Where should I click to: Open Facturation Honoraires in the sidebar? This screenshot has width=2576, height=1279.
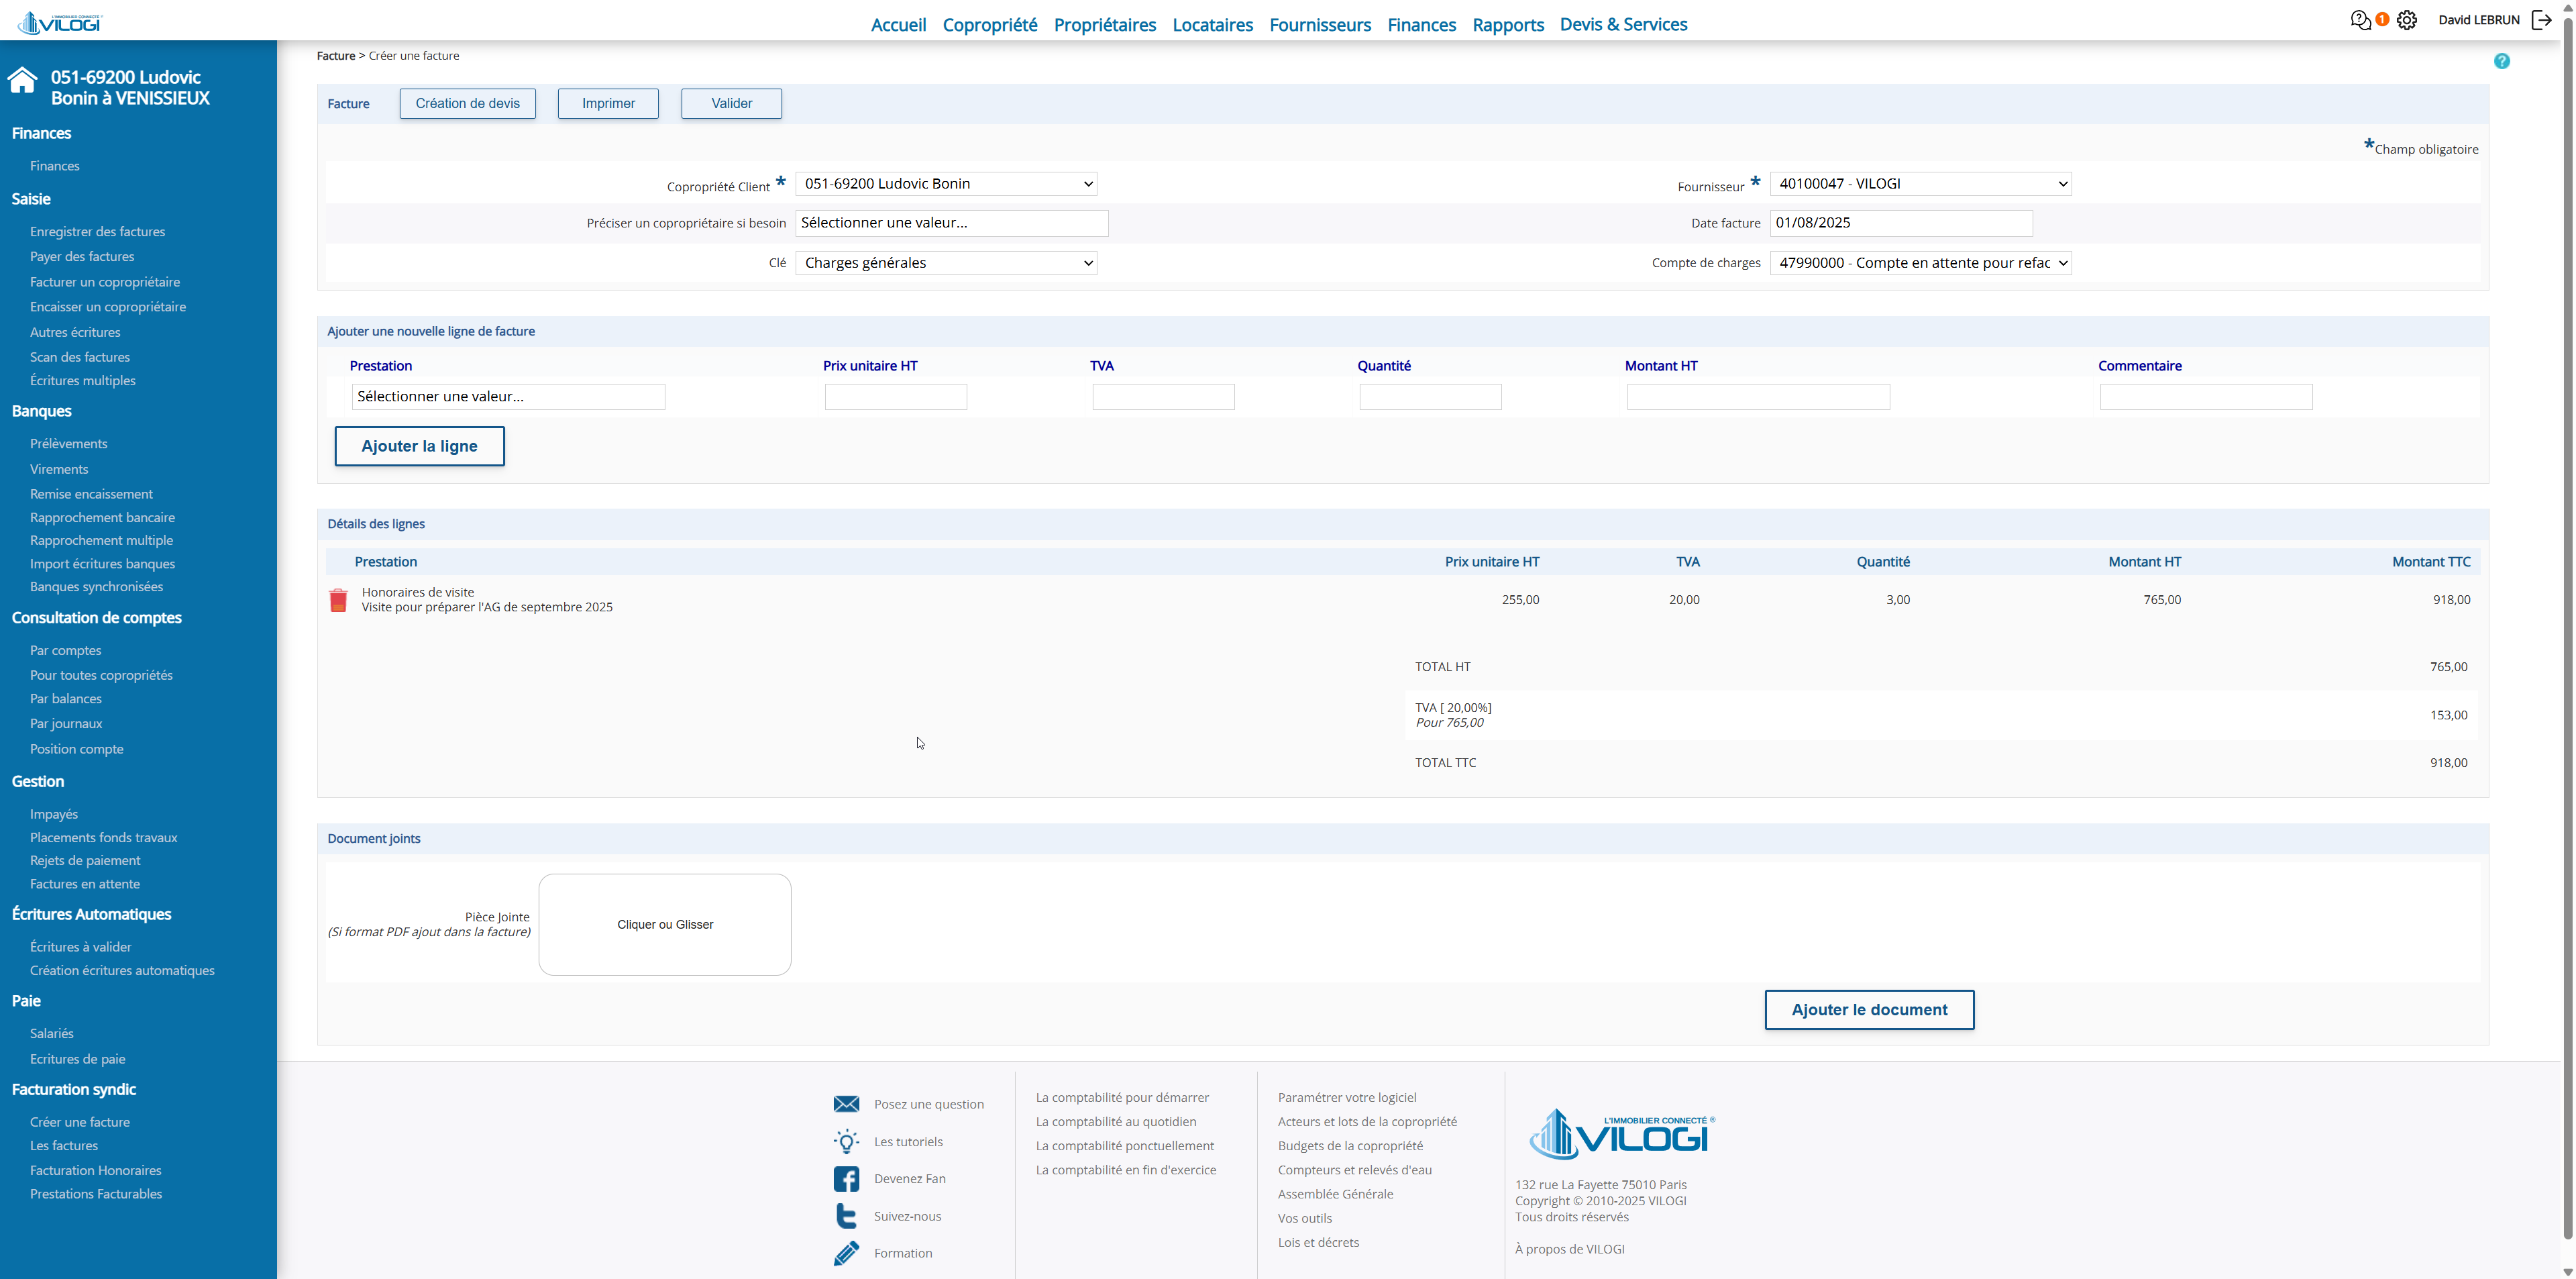(x=95, y=1171)
